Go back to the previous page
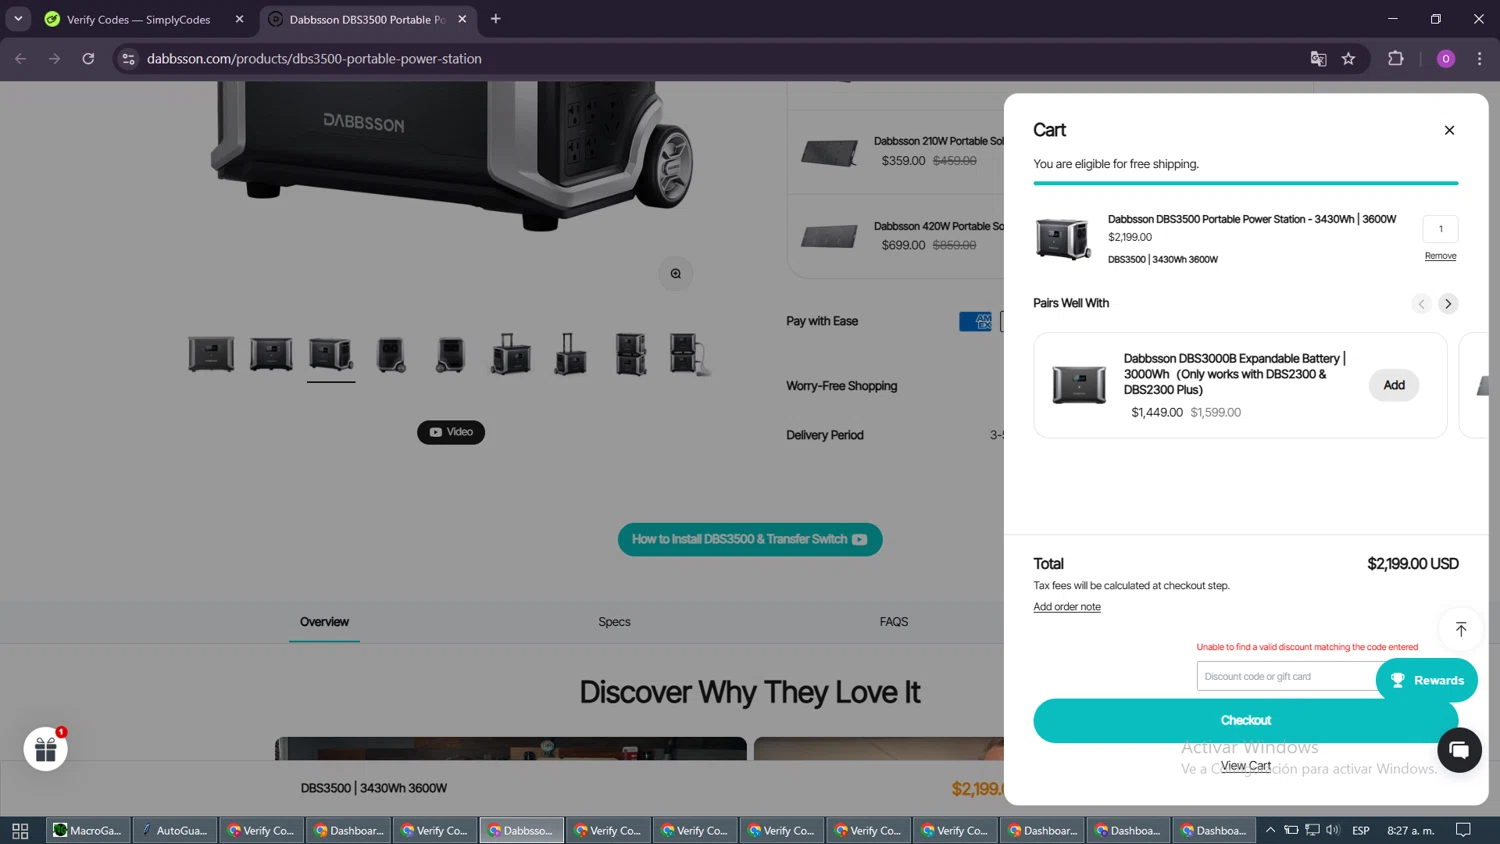1500x844 pixels. coord(21,59)
